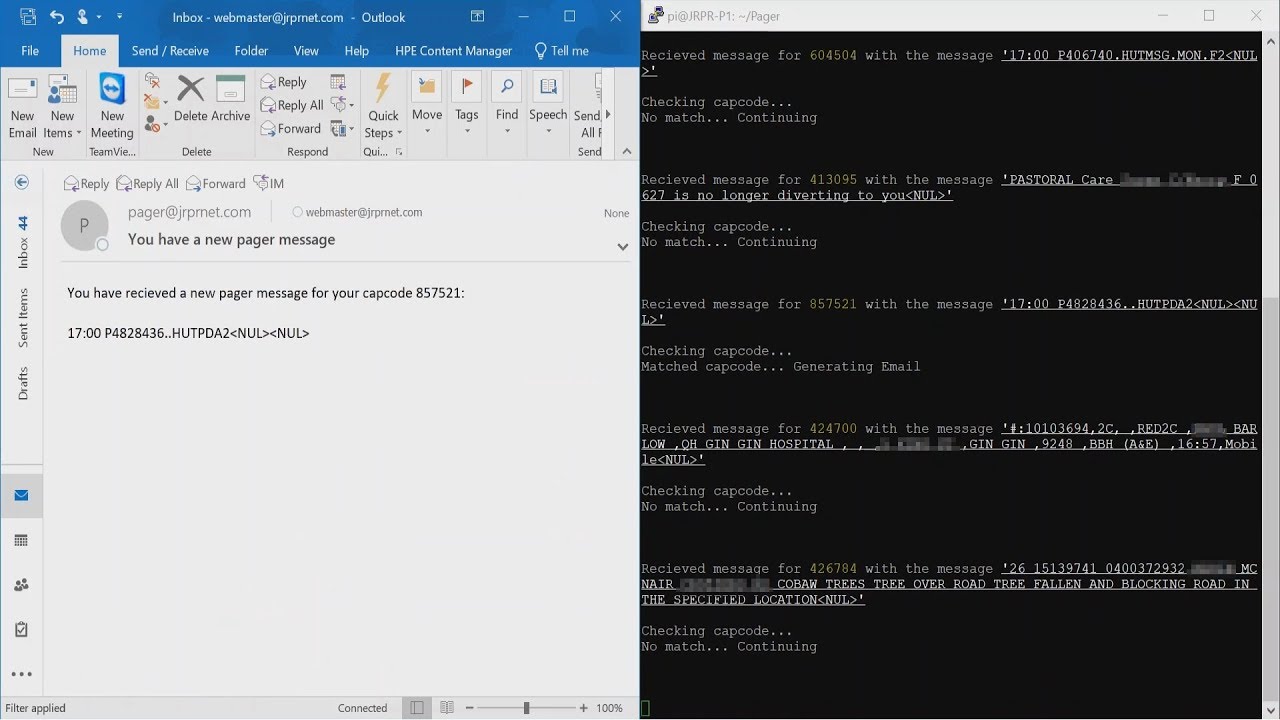Open the Calendar view in navigation bar
Viewport: 1280px width, 720px height.
click(x=21, y=540)
